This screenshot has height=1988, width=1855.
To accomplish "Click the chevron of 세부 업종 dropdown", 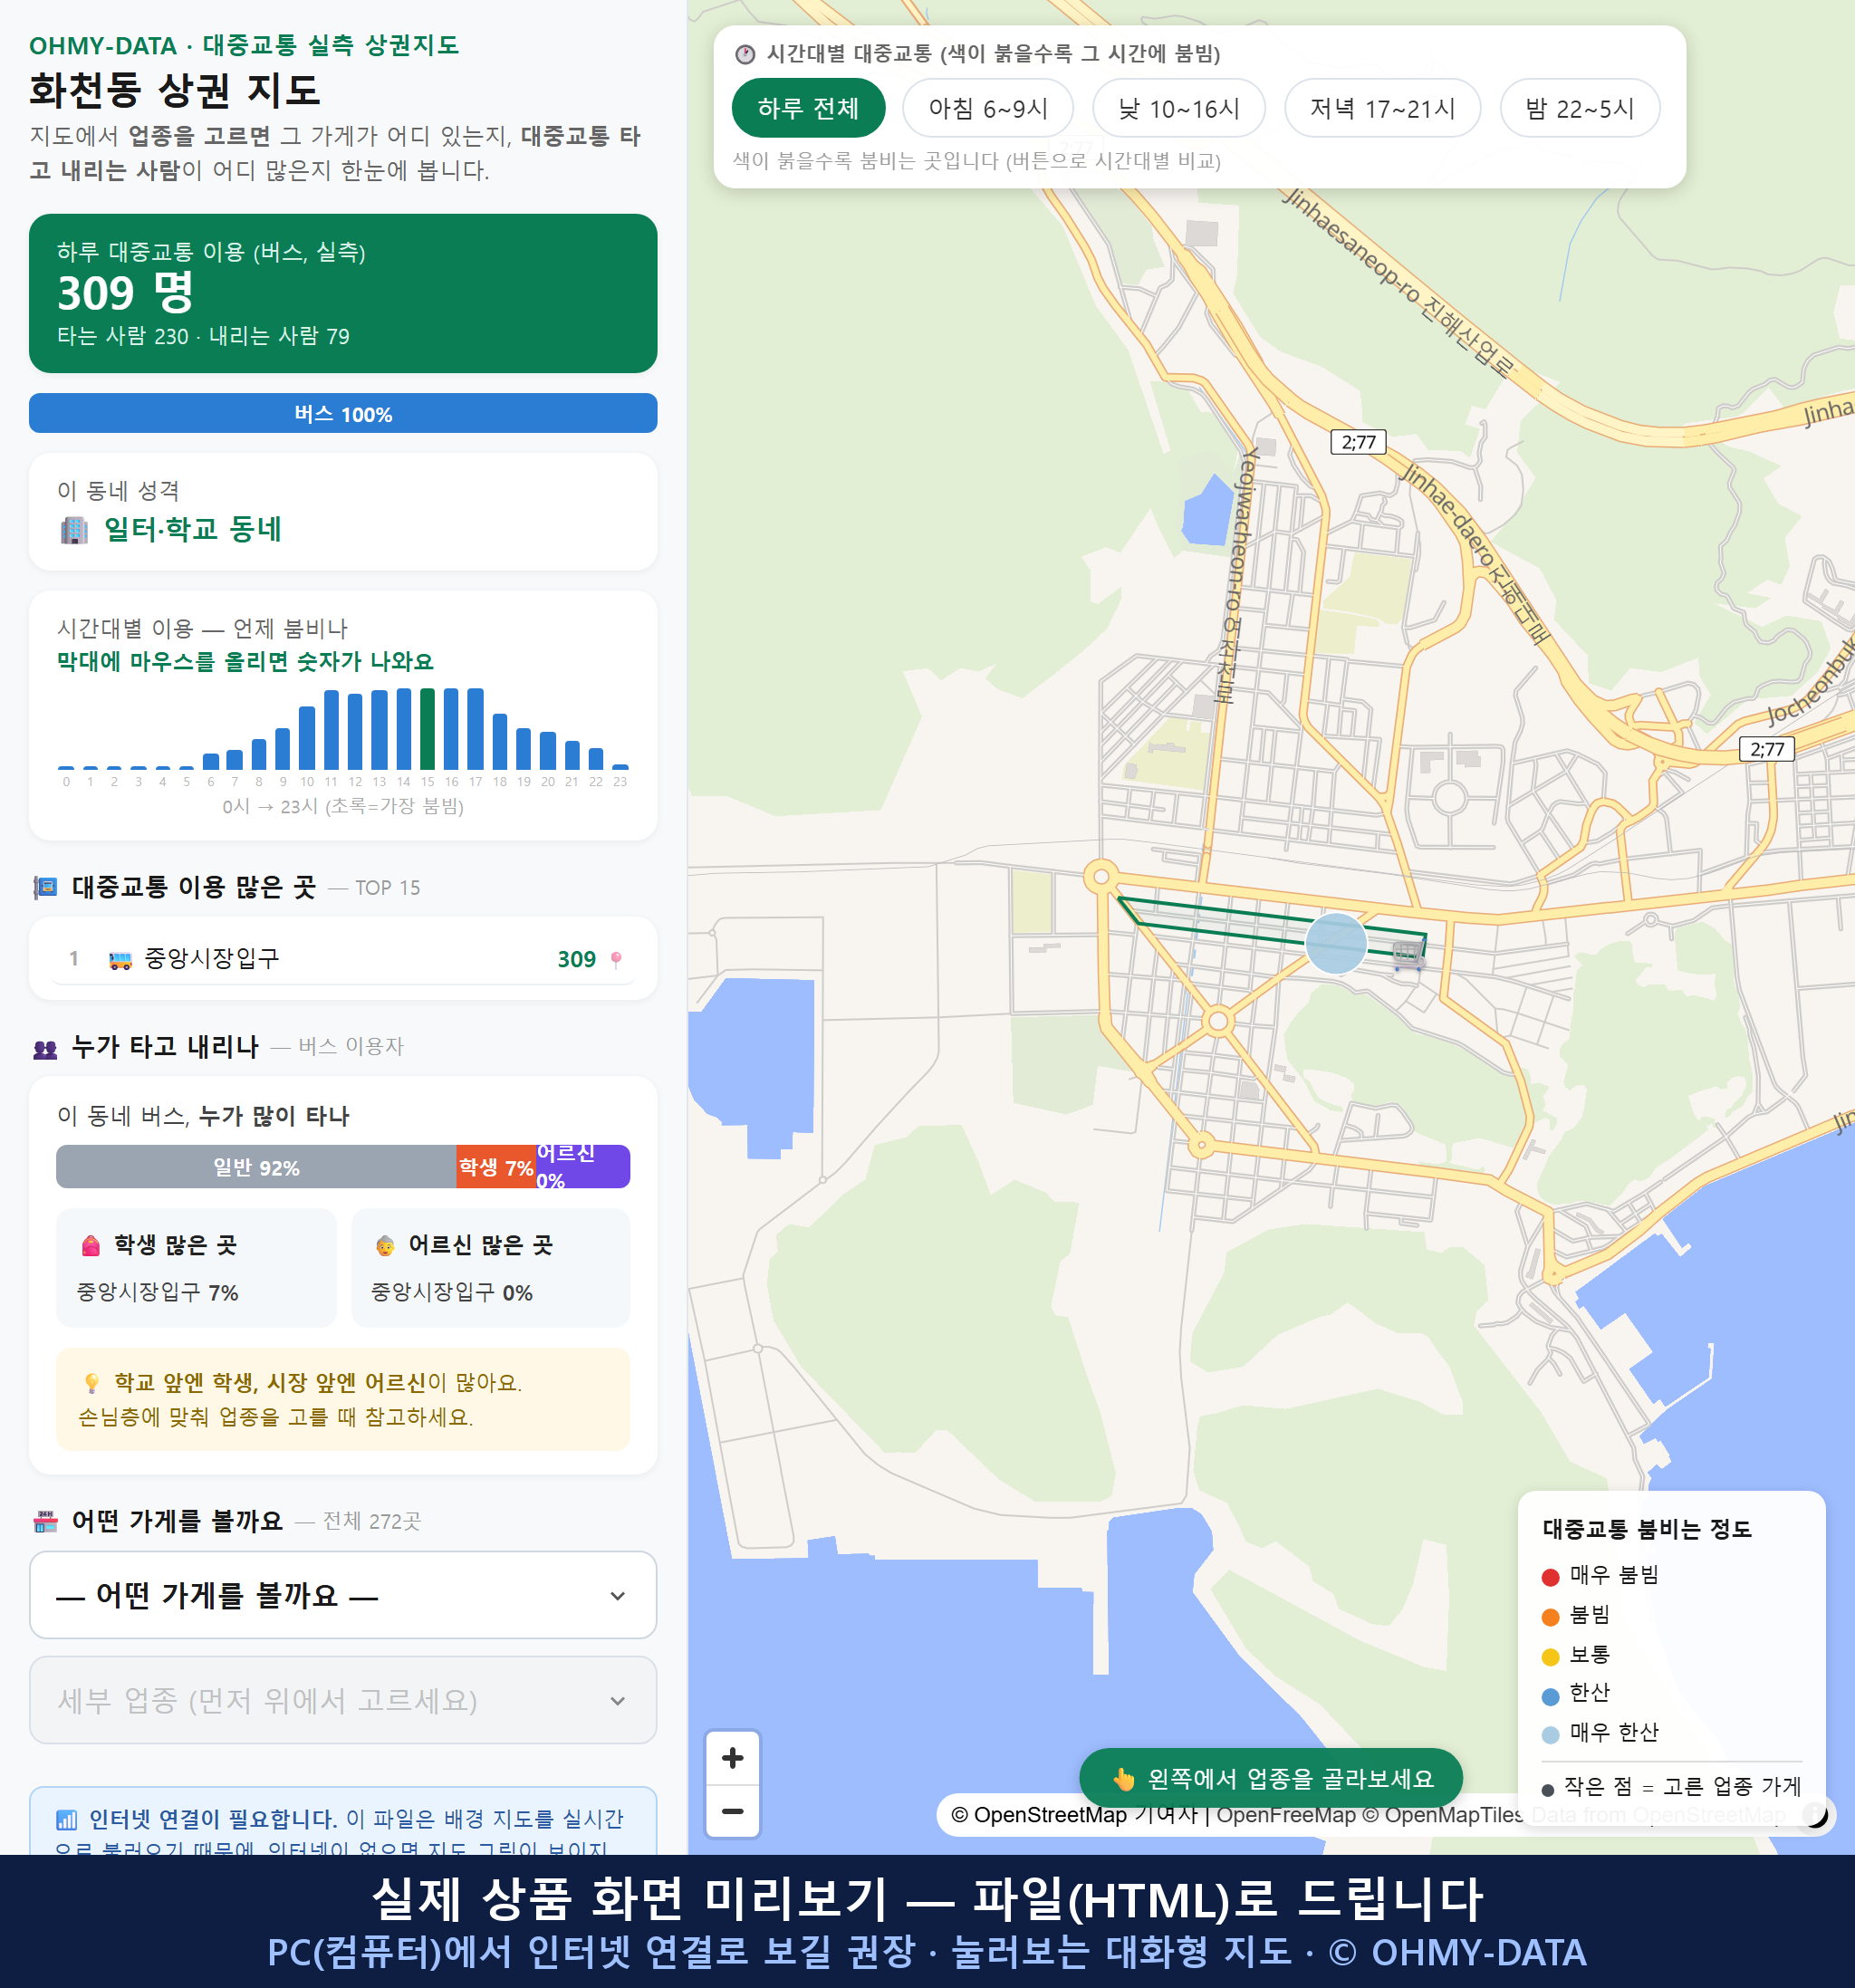I will 618,1700.
